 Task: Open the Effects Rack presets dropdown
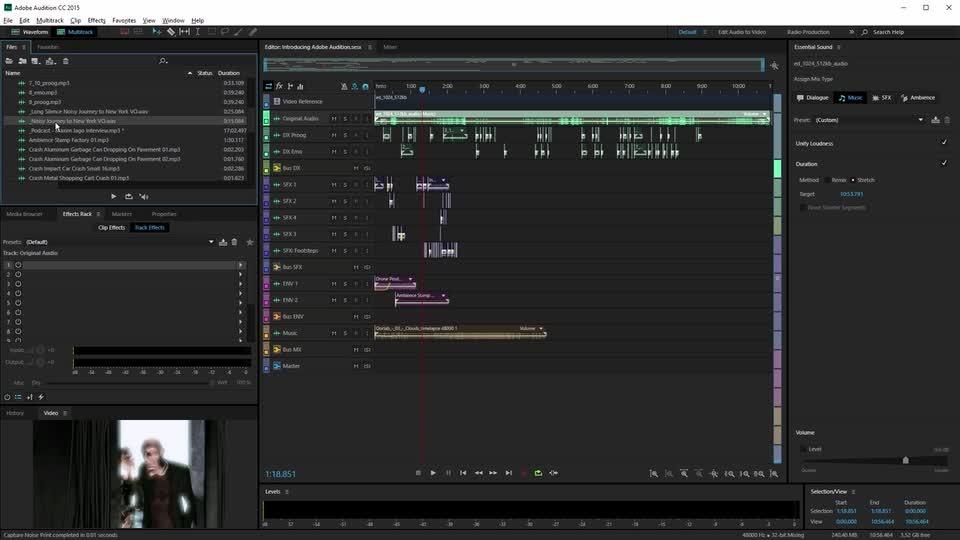[x=211, y=242]
